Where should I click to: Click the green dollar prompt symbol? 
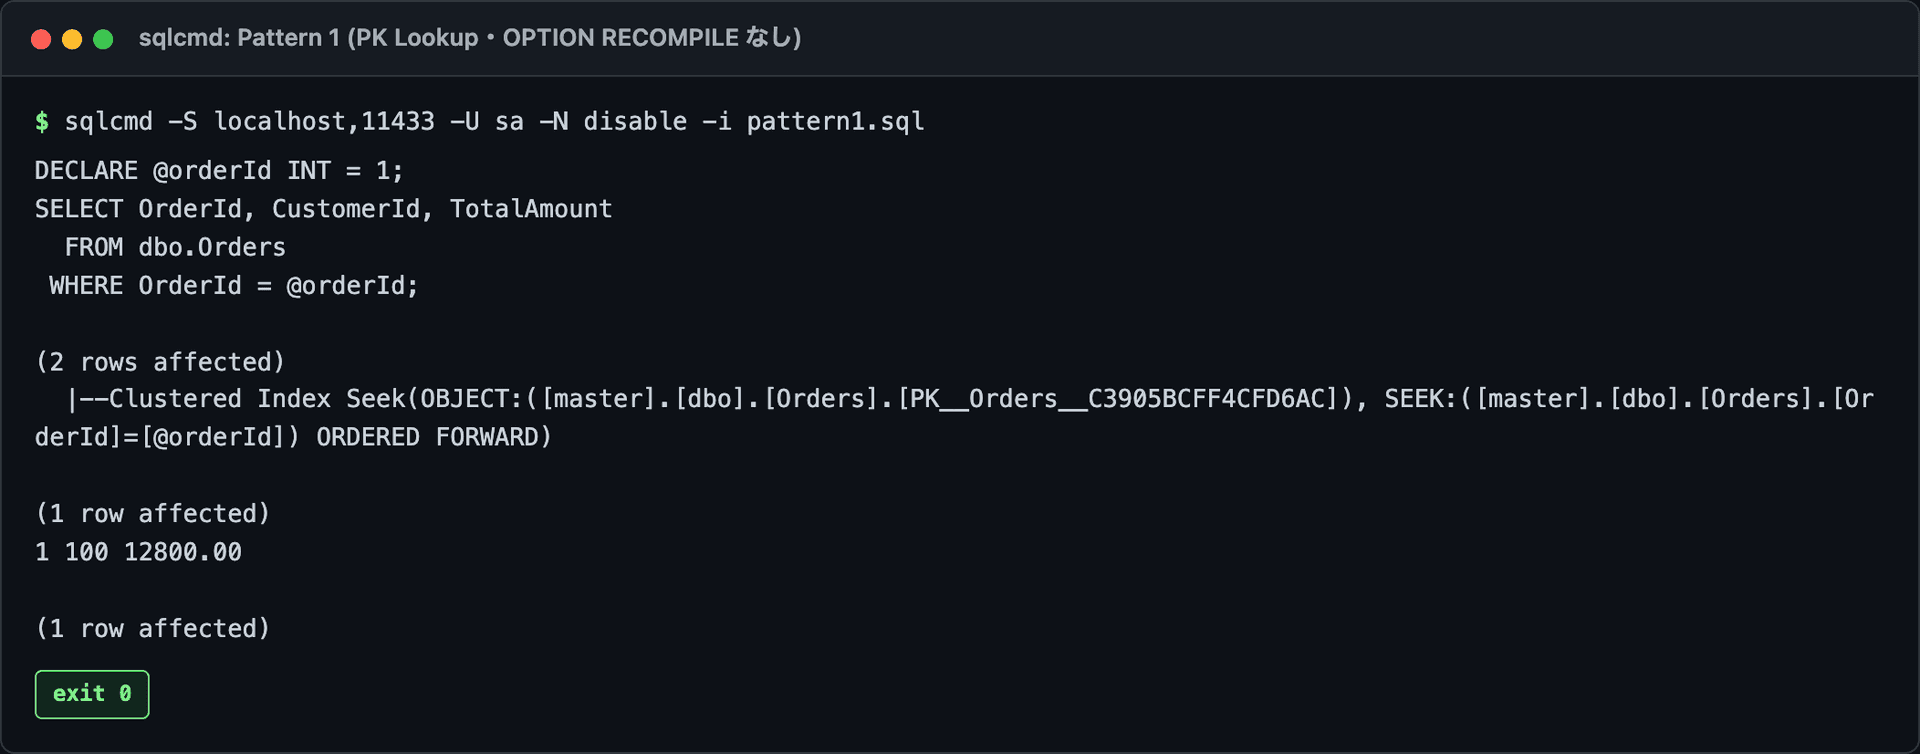(42, 122)
